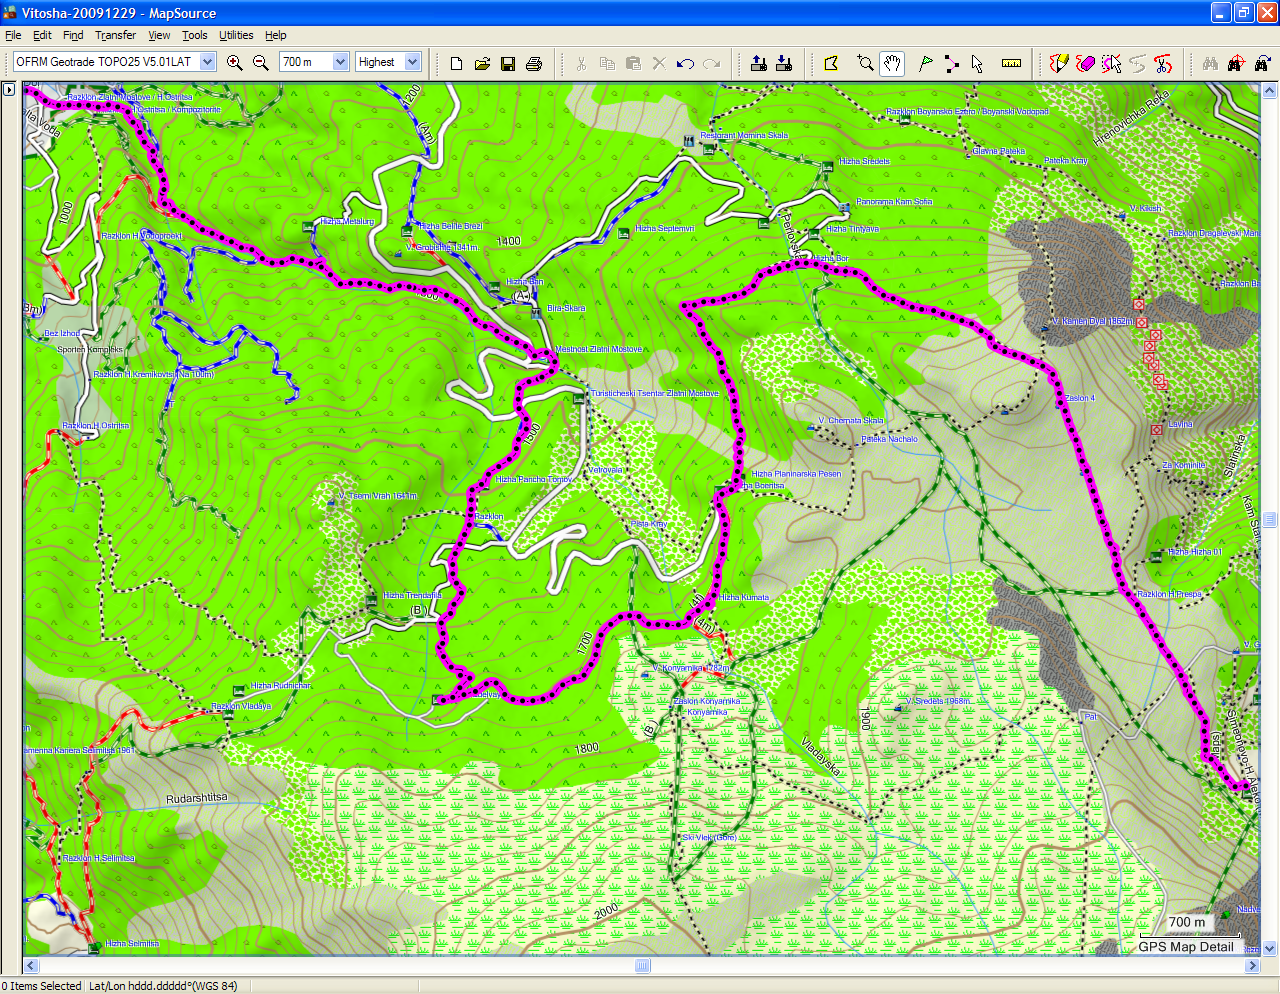Click the Undo arrow icon
The image size is (1280, 994).
point(685,63)
